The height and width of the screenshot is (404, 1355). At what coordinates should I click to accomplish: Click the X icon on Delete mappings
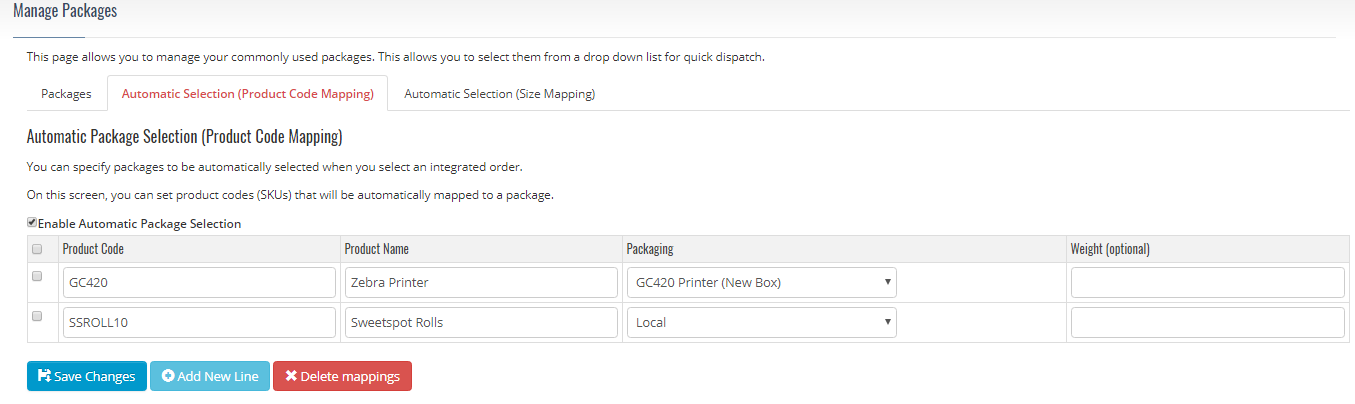click(291, 376)
